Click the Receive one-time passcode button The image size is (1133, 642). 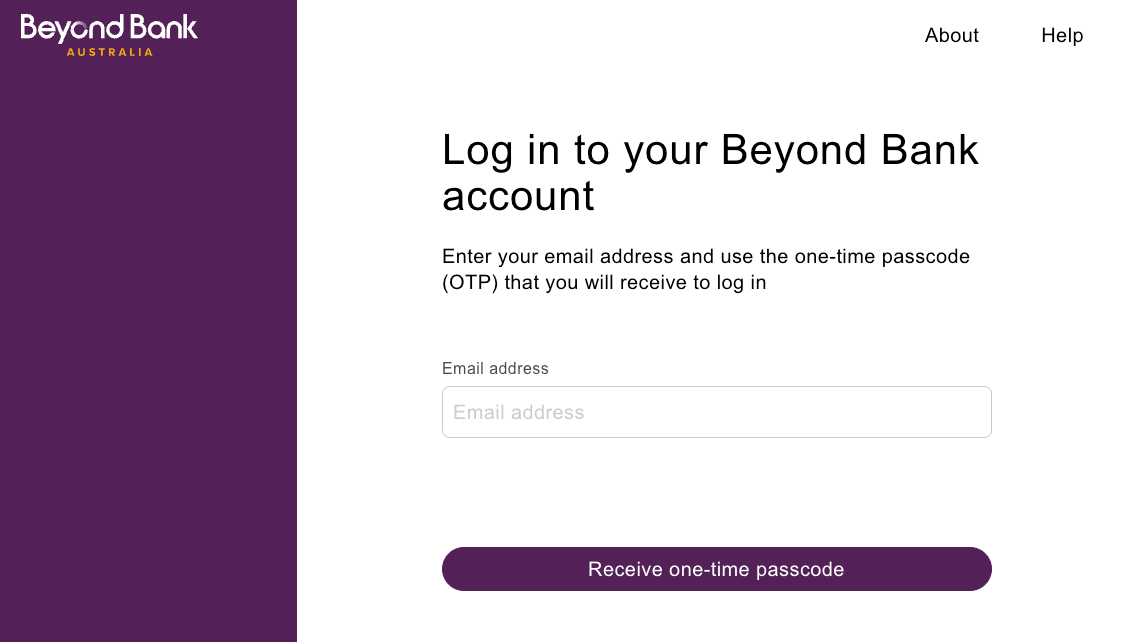coord(717,569)
